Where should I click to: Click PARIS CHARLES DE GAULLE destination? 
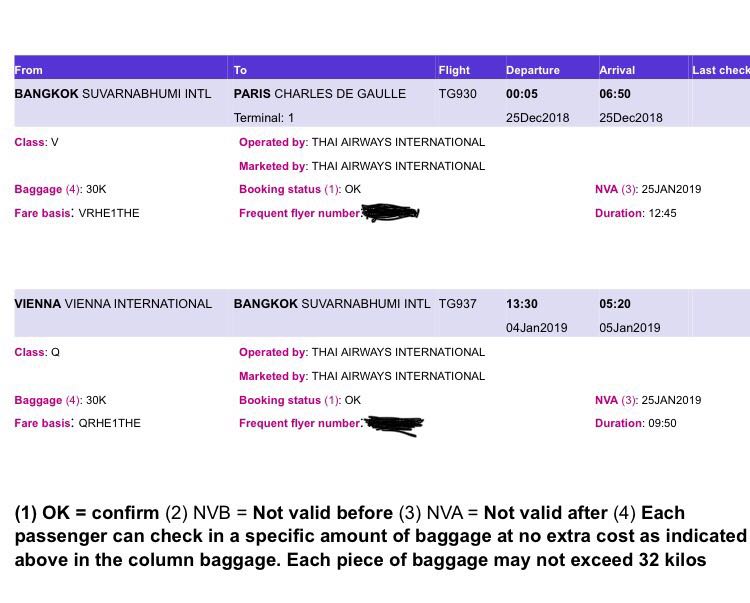coord(320,94)
